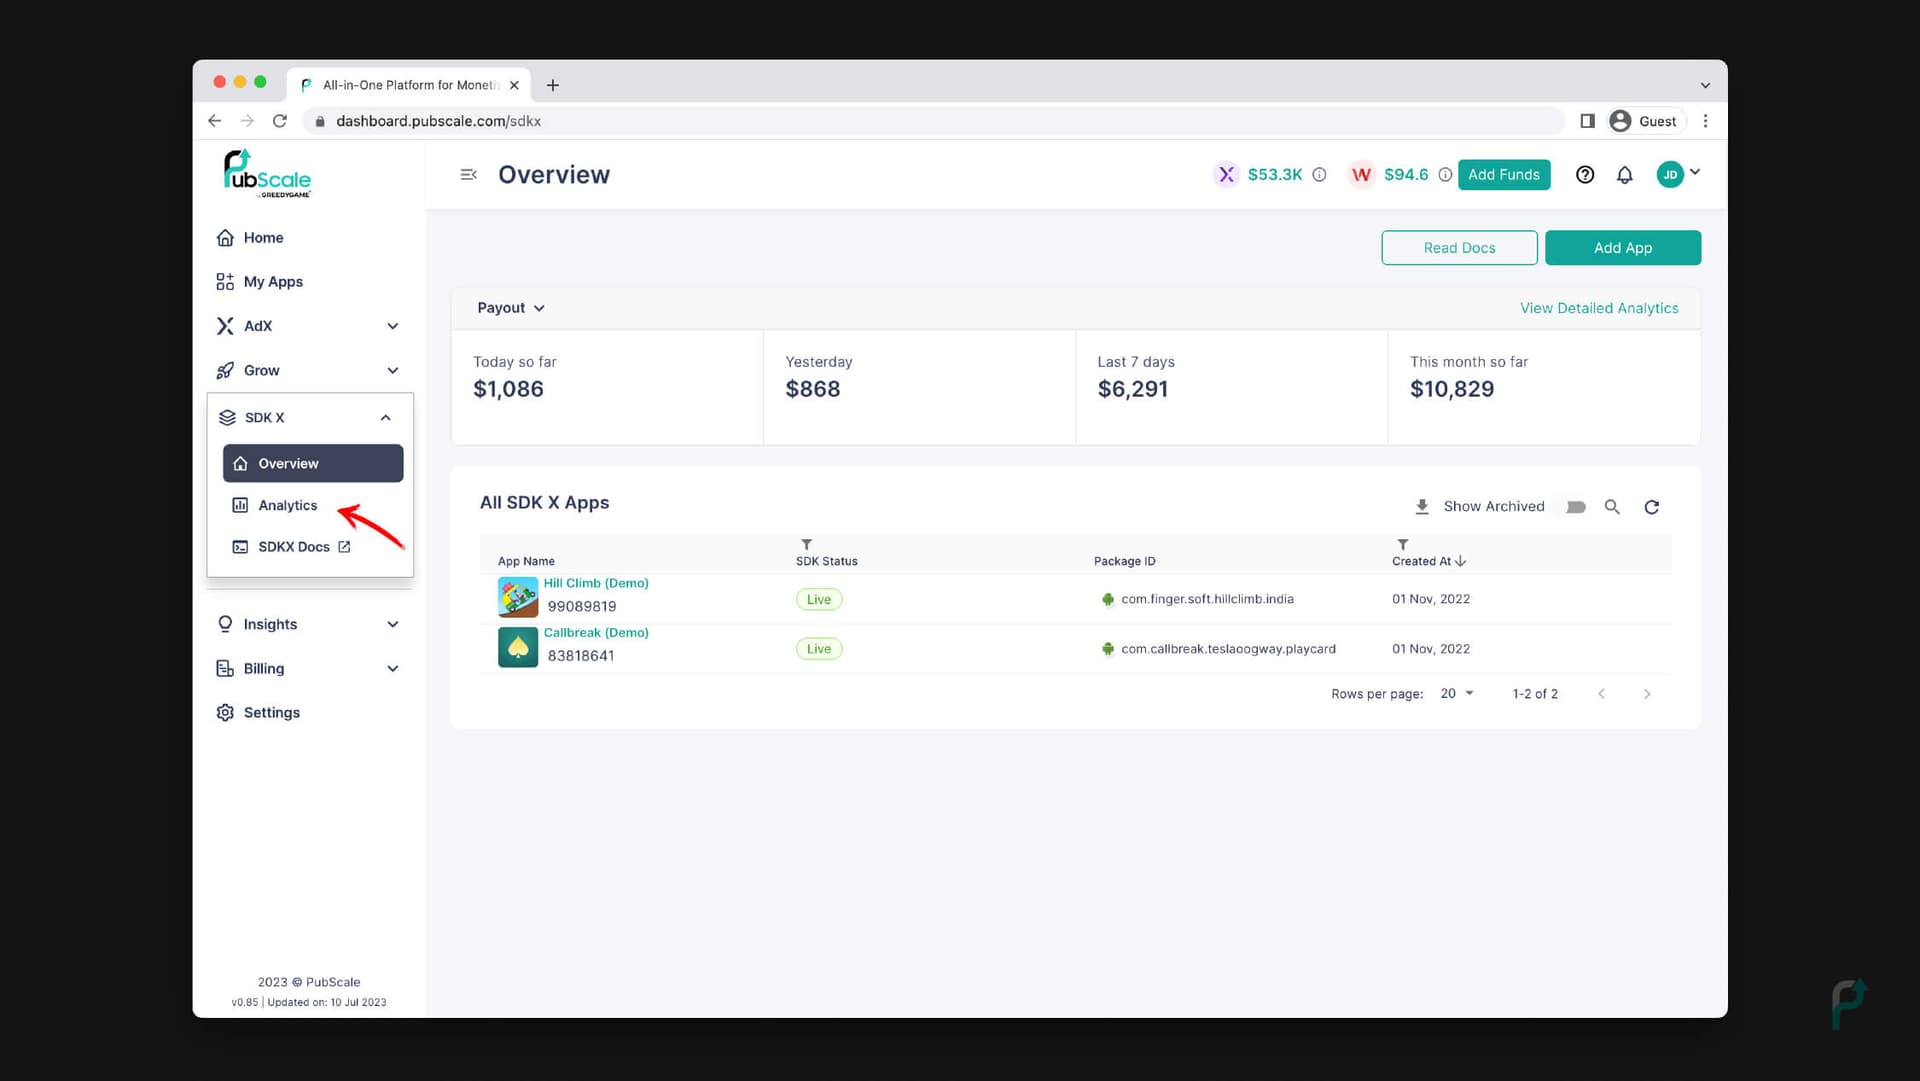Click the View Detailed Analytics link
The height and width of the screenshot is (1081, 1920).
coord(1600,307)
